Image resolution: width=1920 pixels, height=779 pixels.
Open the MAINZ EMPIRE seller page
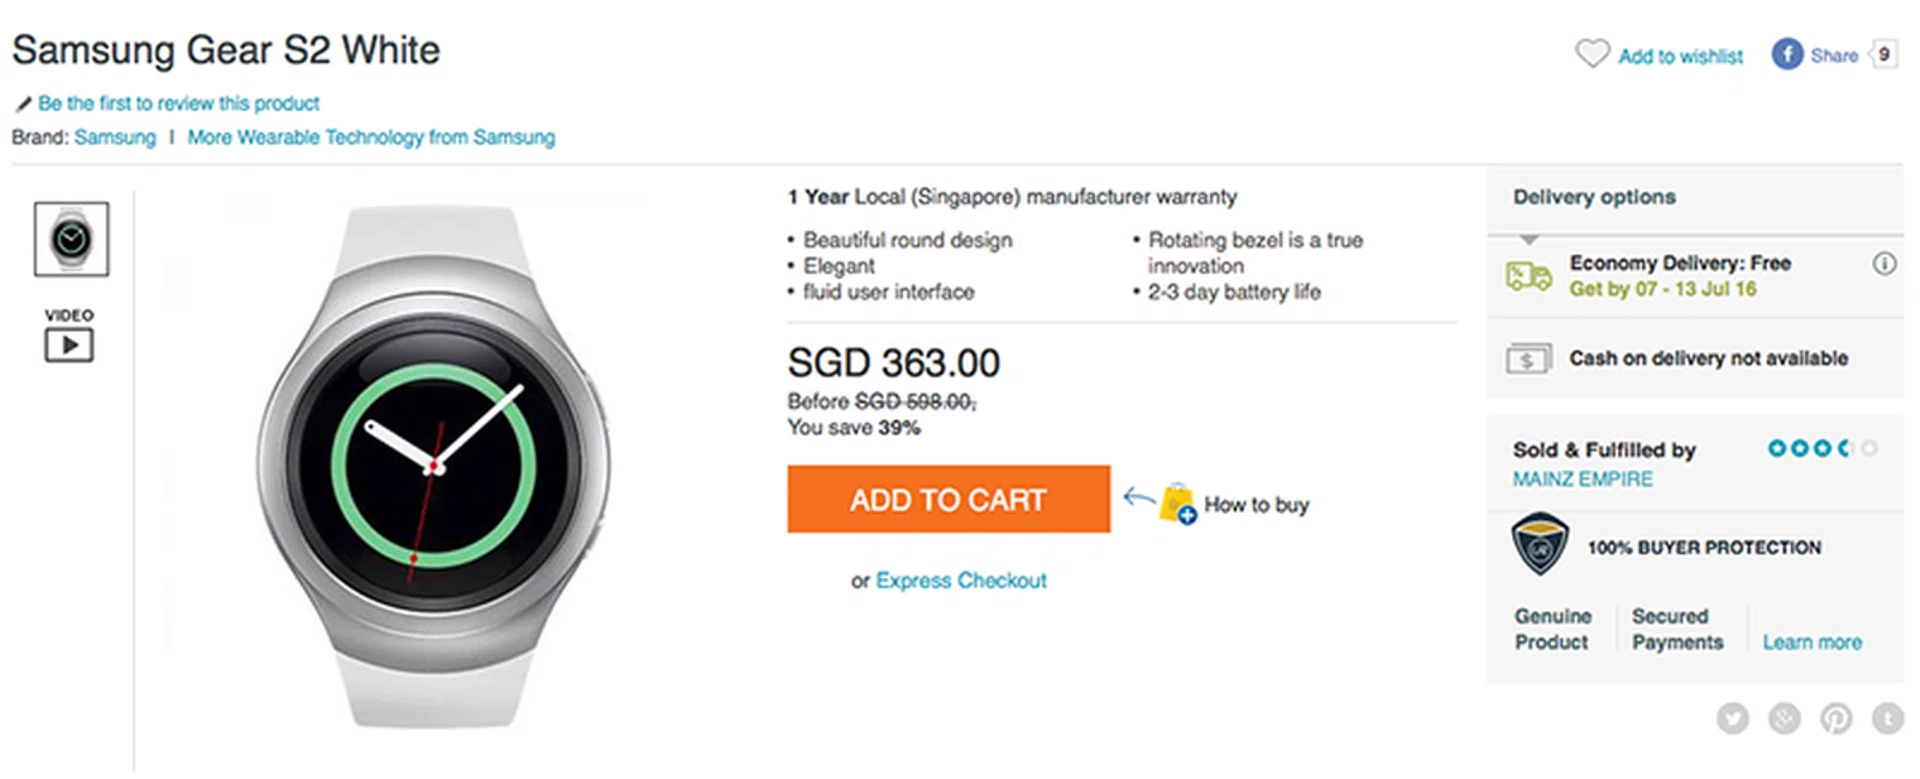tap(1582, 480)
